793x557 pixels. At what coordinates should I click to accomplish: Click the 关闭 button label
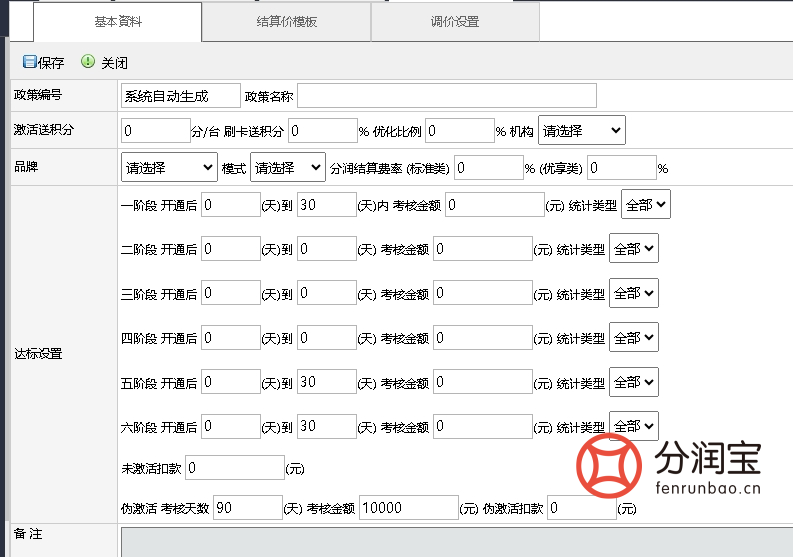[x=114, y=63]
